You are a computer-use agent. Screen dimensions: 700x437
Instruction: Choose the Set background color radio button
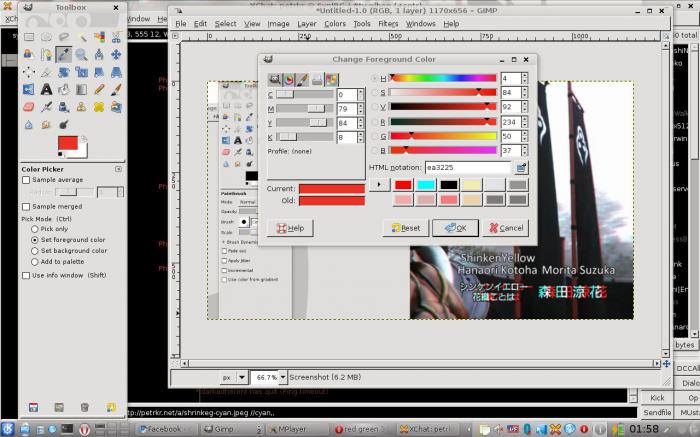click(34, 251)
